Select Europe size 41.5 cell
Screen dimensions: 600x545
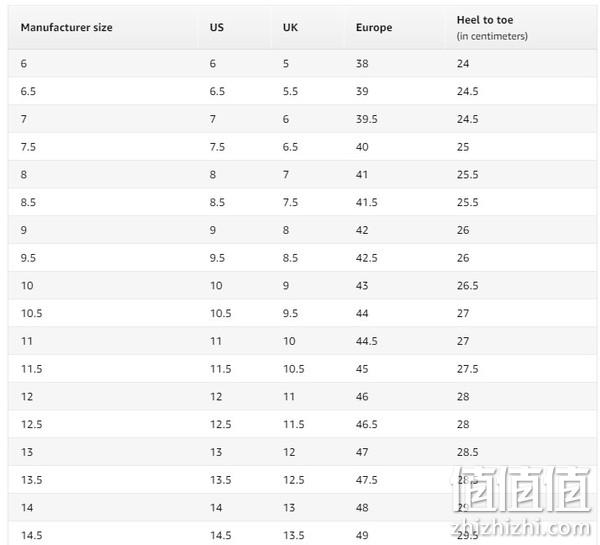click(x=367, y=202)
